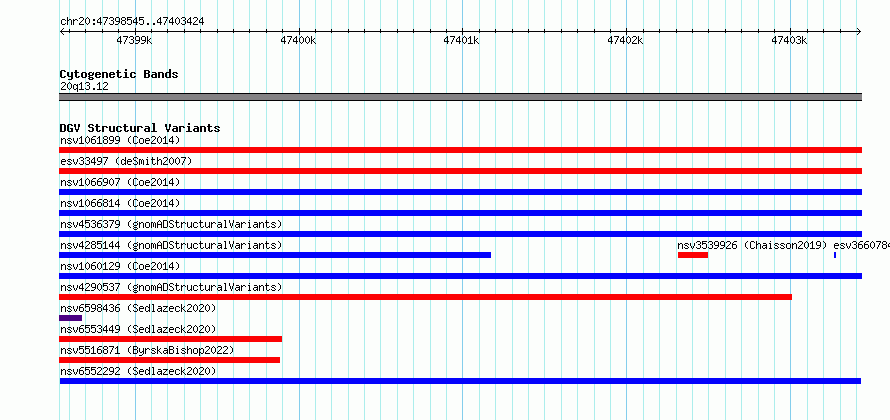Select the nsv1066814 (Coe2014) blue variant bar

460,213
